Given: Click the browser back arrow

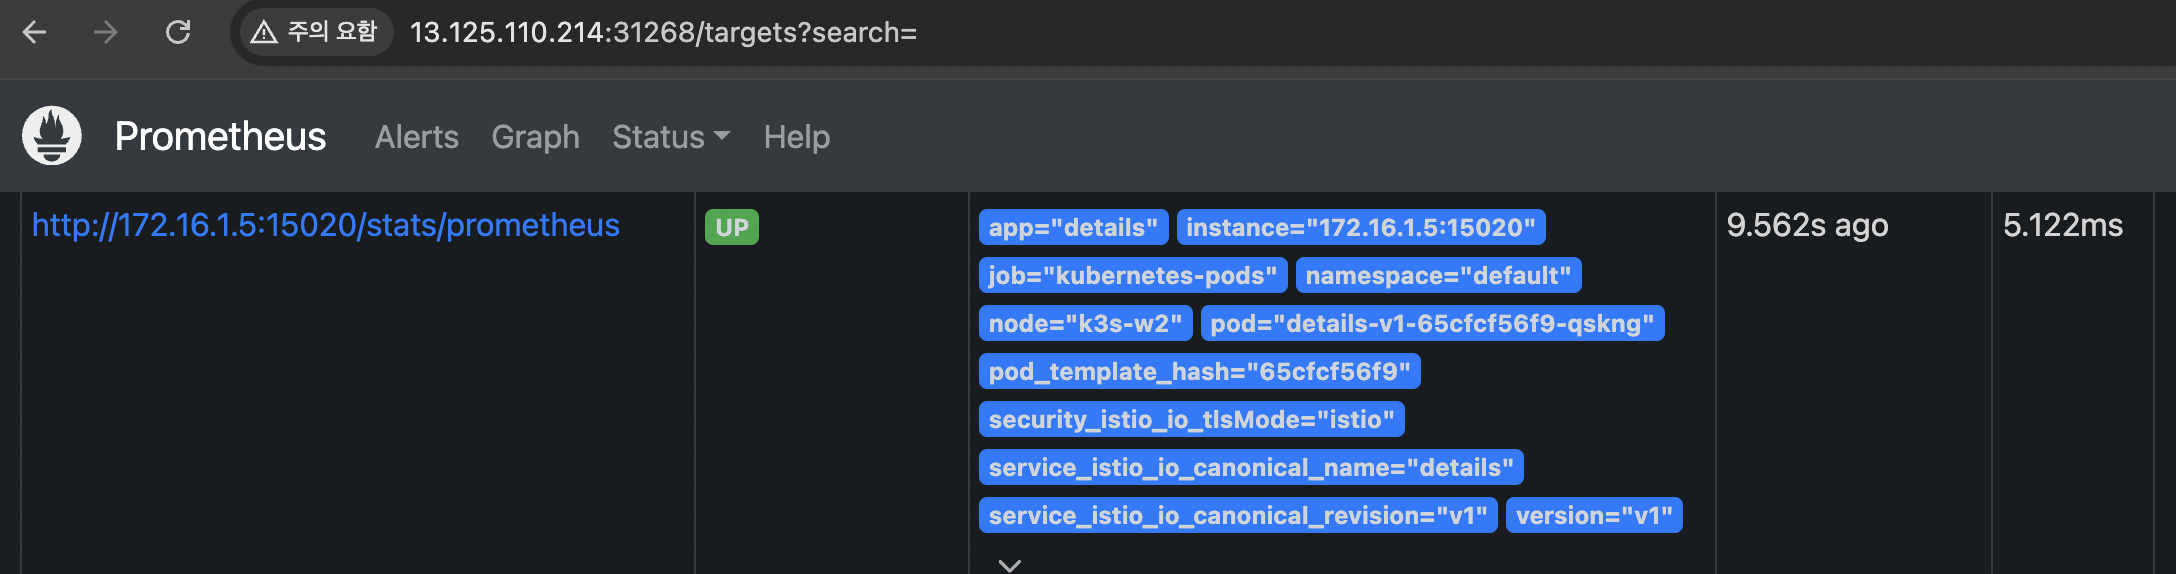Looking at the screenshot, I should tap(35, 33).
